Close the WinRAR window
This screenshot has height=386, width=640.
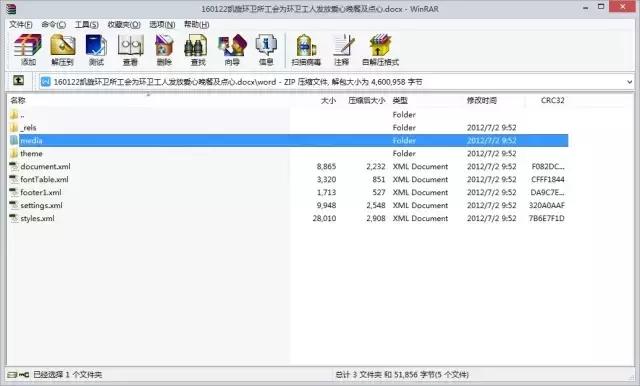point(622,7)
